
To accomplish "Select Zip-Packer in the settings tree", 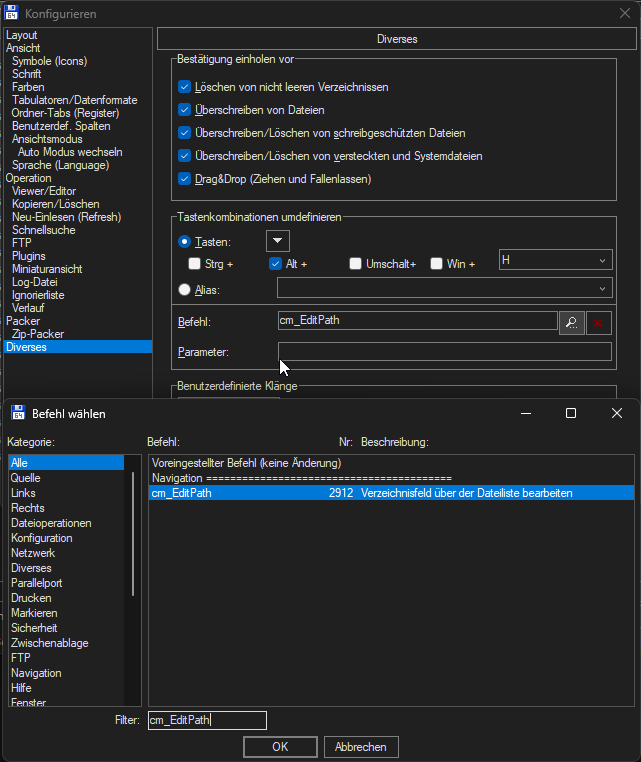I will [39, 334].
